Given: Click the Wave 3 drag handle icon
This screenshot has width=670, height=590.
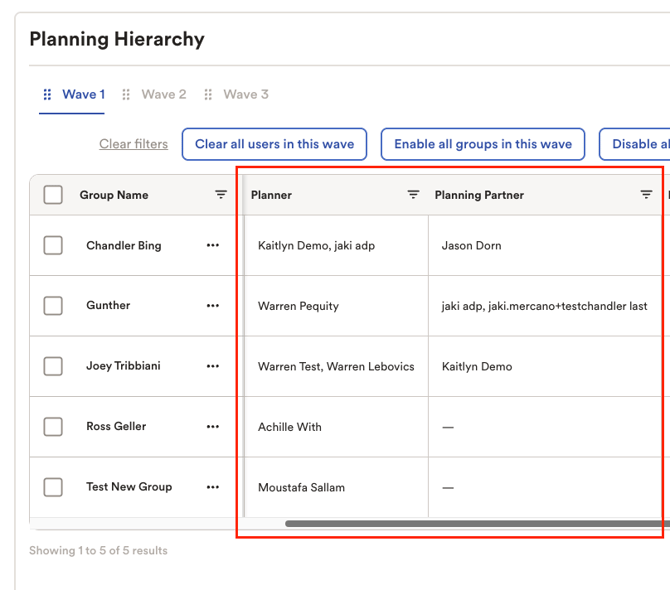Looking at the screenshot, I should pyautogui.click(x=208, y=94).
